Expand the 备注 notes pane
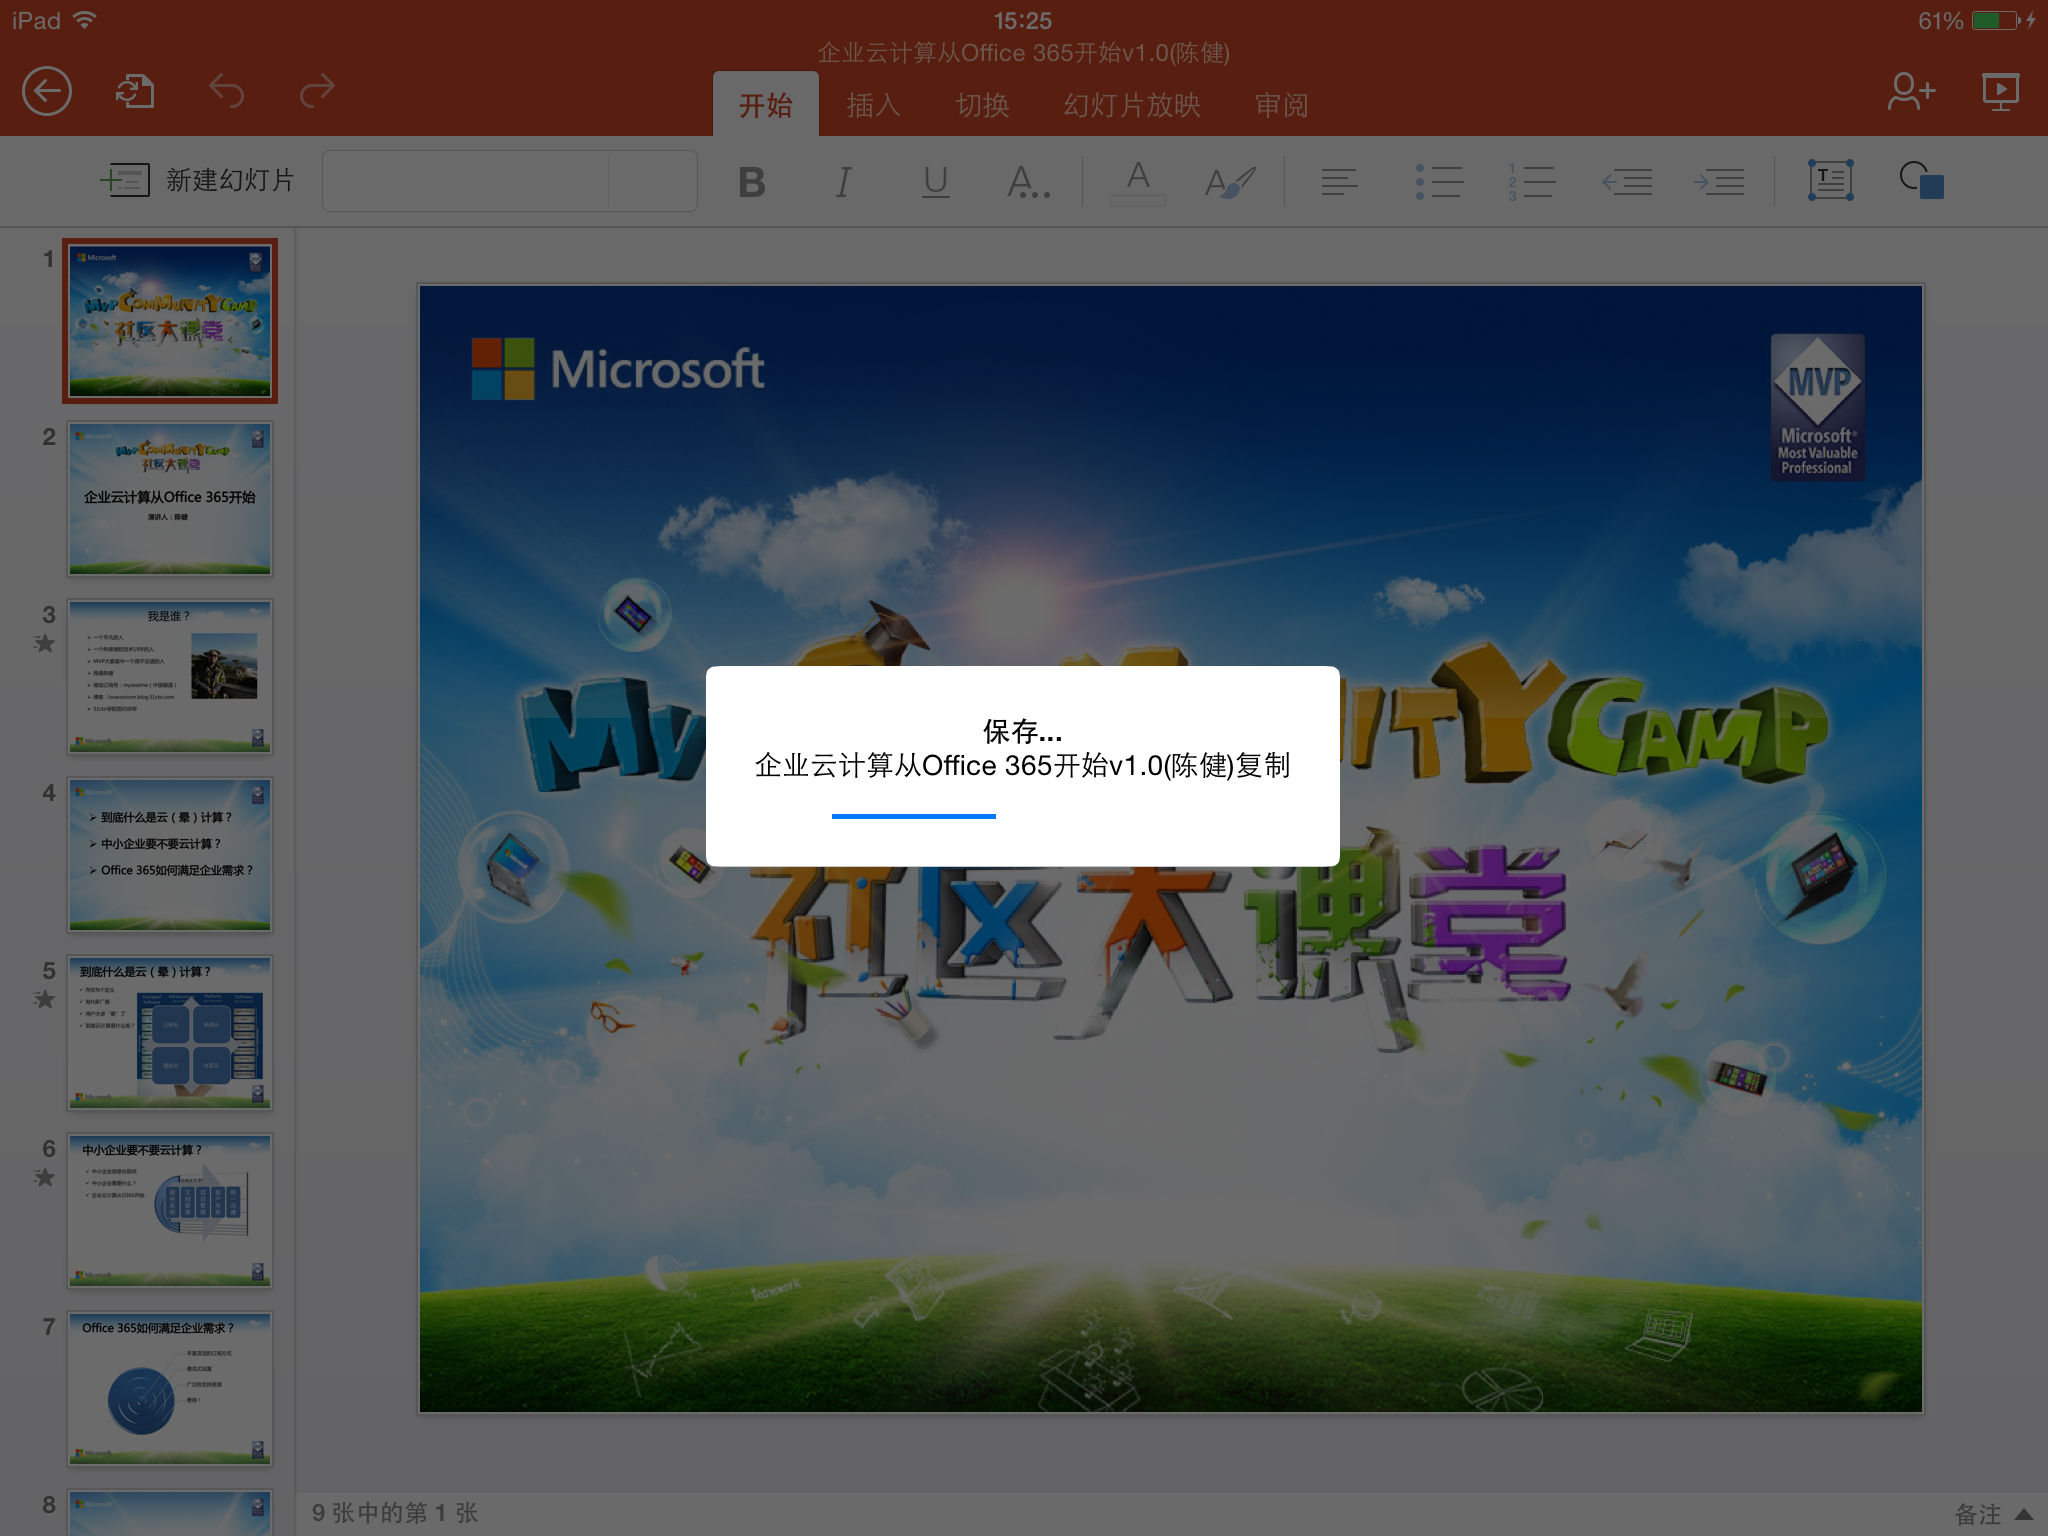The height and width of the screenshot is (1536, 2048). [1994, 1514]
